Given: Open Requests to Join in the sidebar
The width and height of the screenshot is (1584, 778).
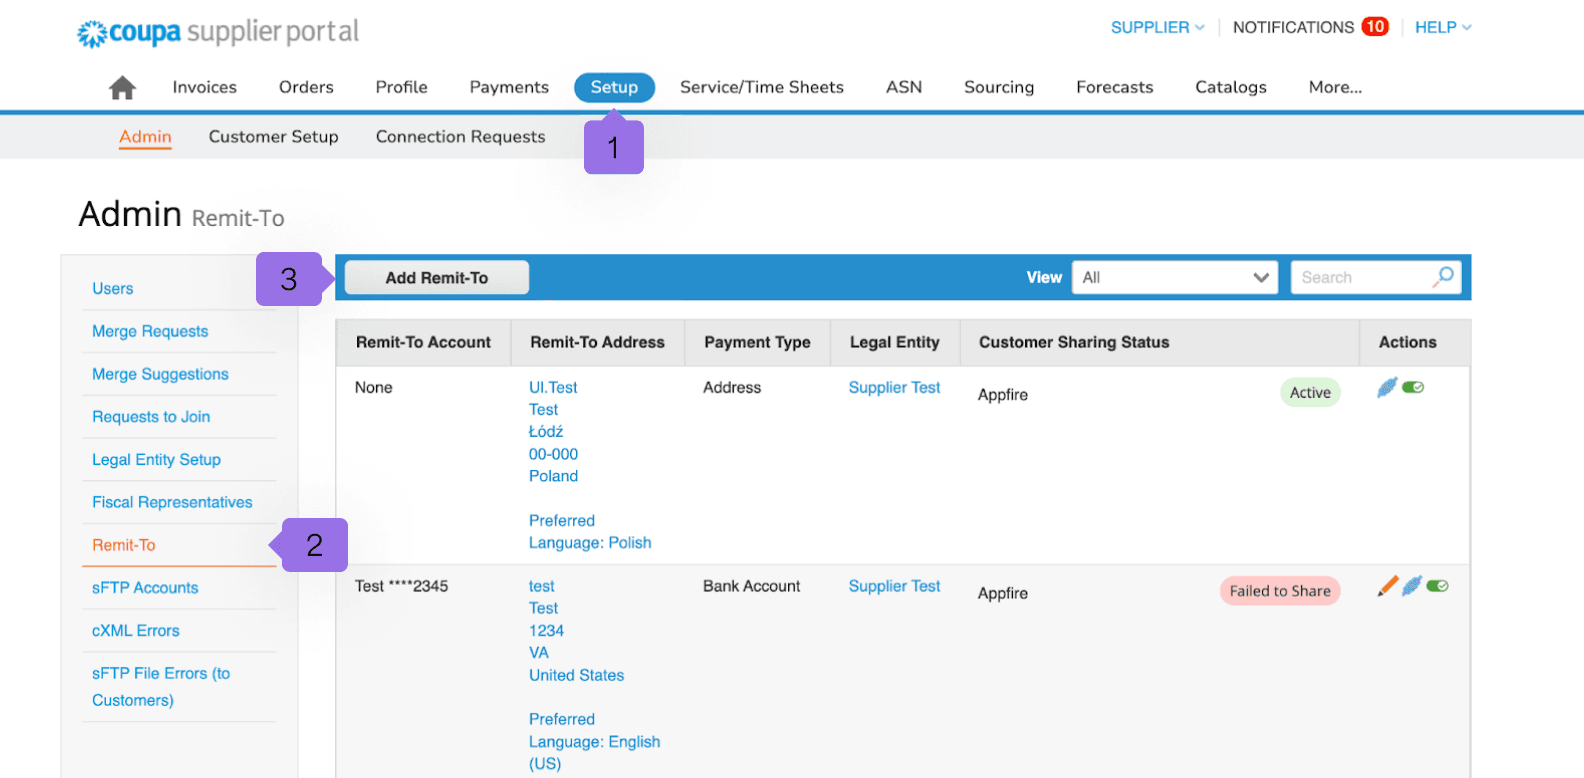Looking at the screenshot, I should tap(151, 417).
